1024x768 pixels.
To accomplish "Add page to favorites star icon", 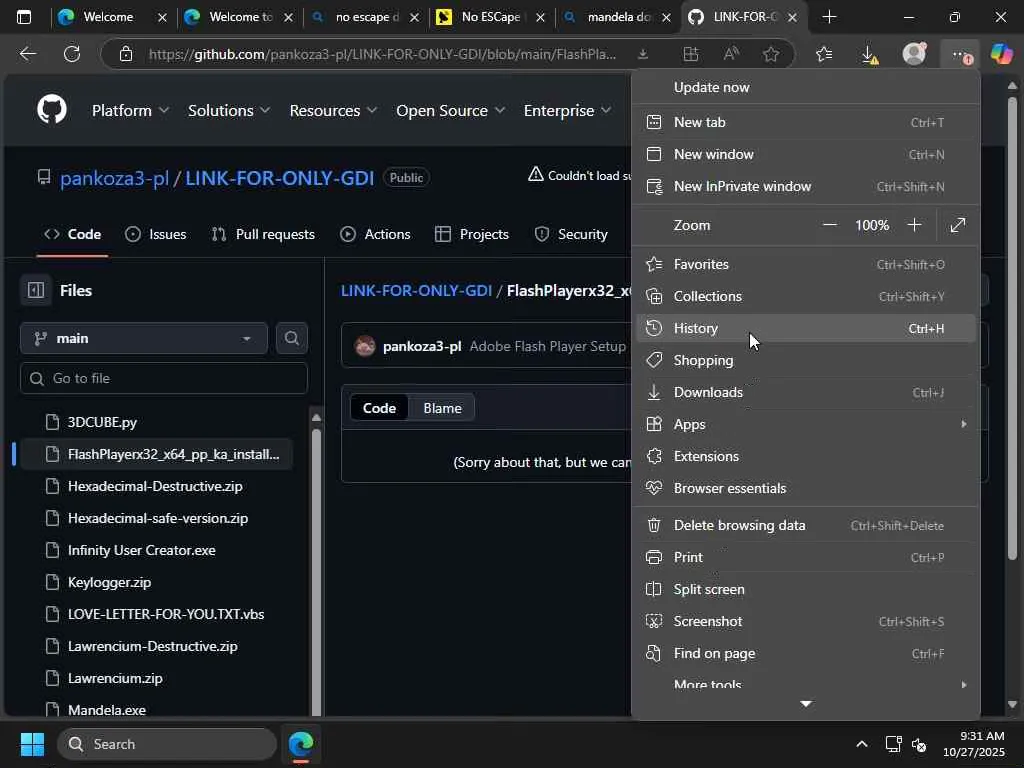I will click(x=771, y=54).
